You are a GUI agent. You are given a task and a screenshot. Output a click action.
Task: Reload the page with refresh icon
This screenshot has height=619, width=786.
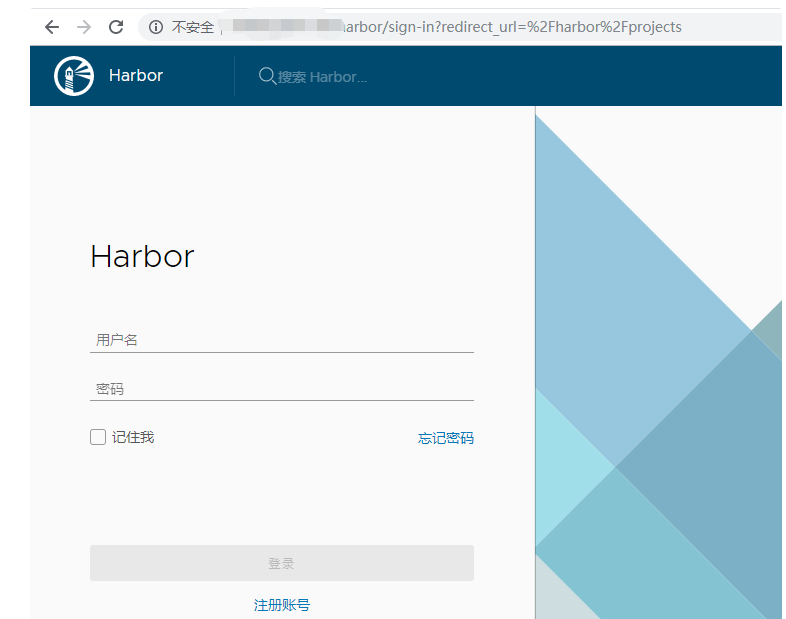tap(116, 27)
